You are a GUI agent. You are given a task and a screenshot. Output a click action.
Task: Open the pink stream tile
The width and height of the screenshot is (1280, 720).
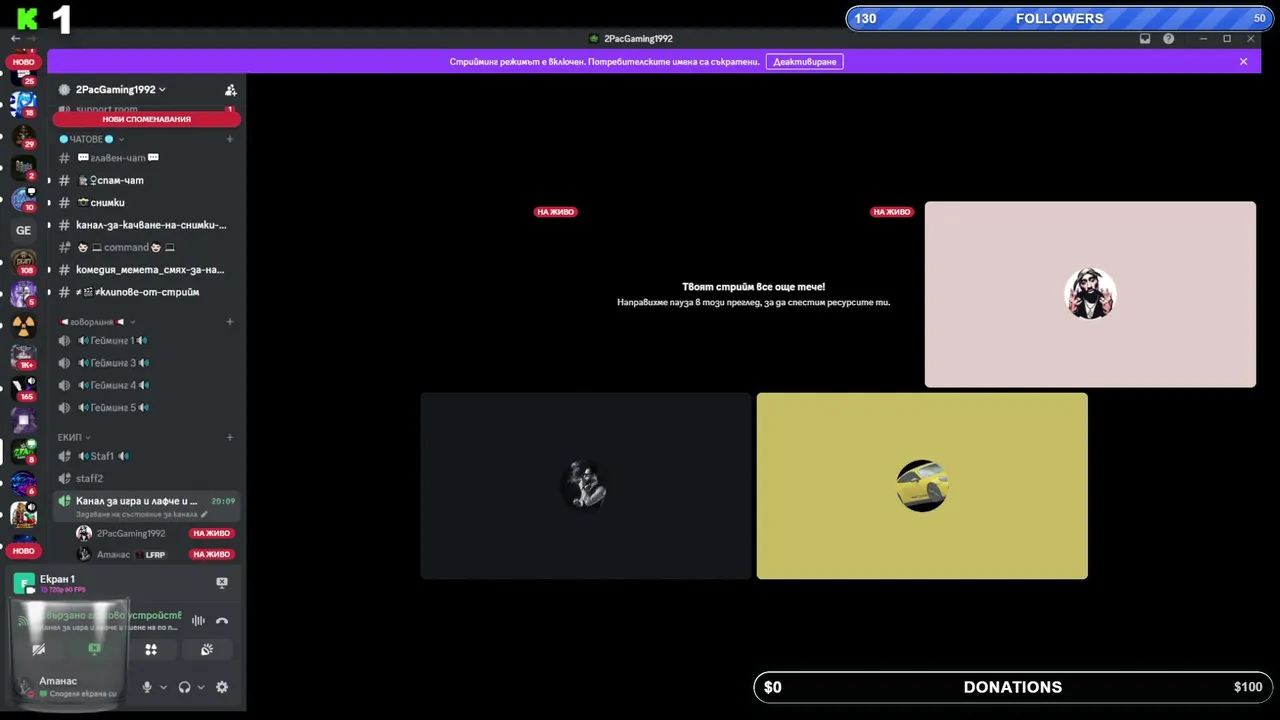tap(1090, 294)
